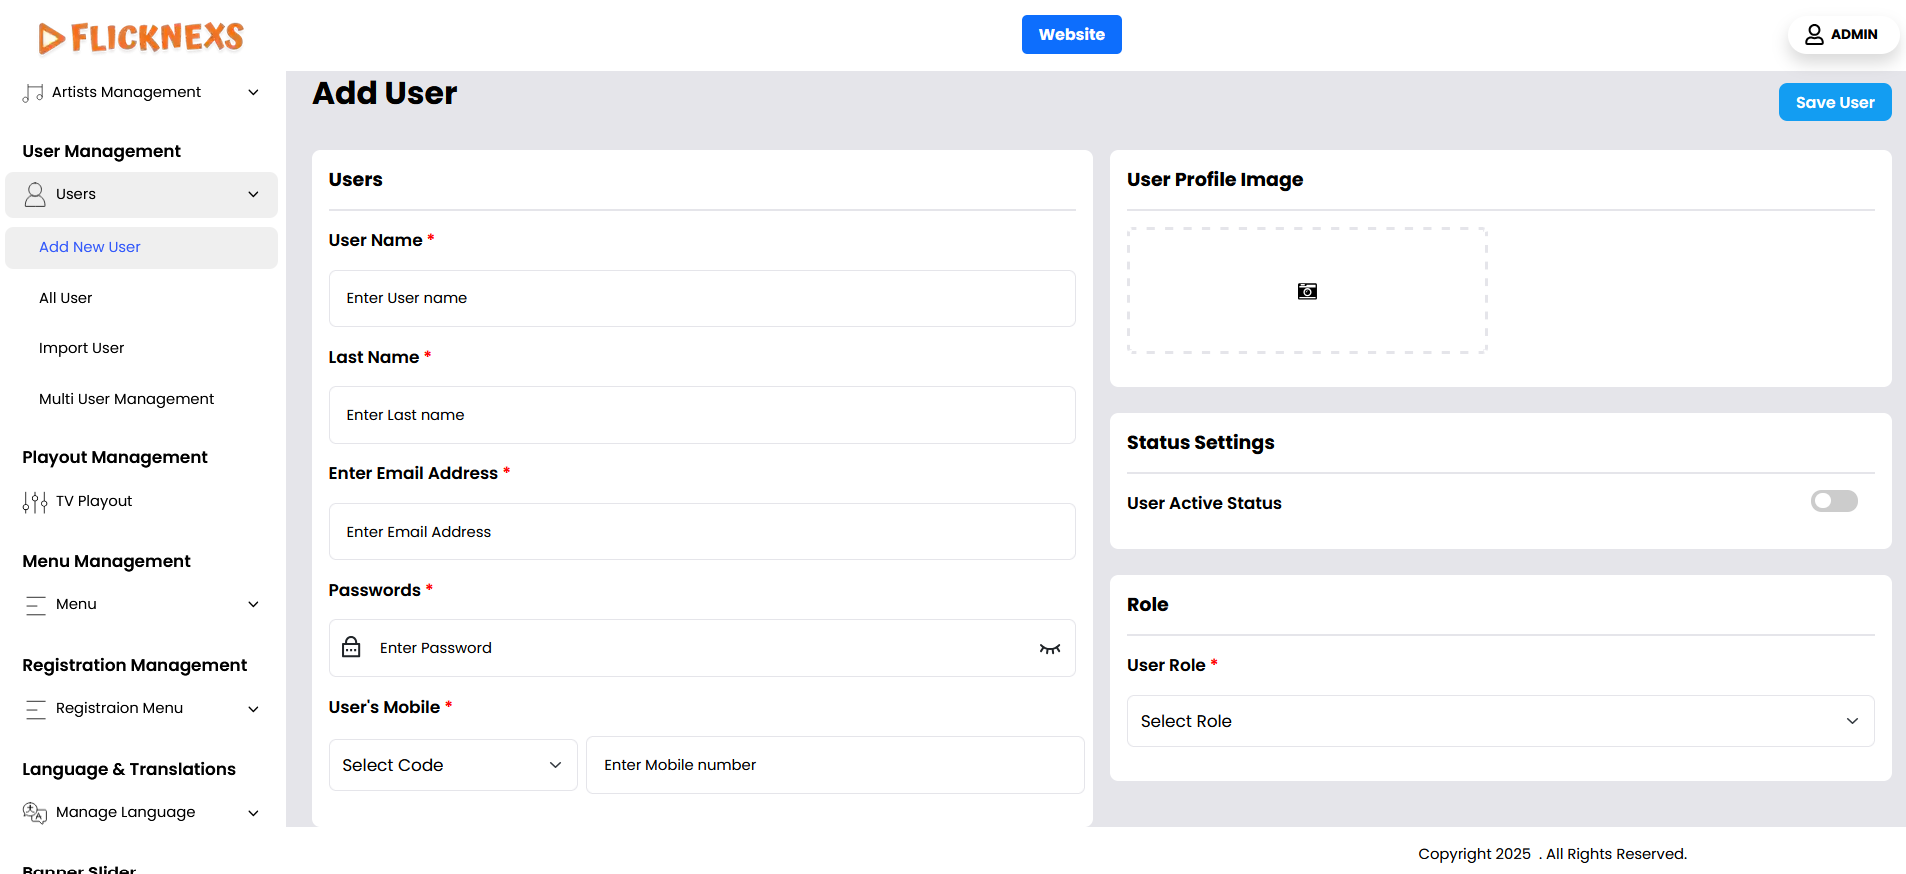The width and height of the screenshot is (1906, 874).
Task: Open All User in sidebar
Action: (x=66, y=298)
